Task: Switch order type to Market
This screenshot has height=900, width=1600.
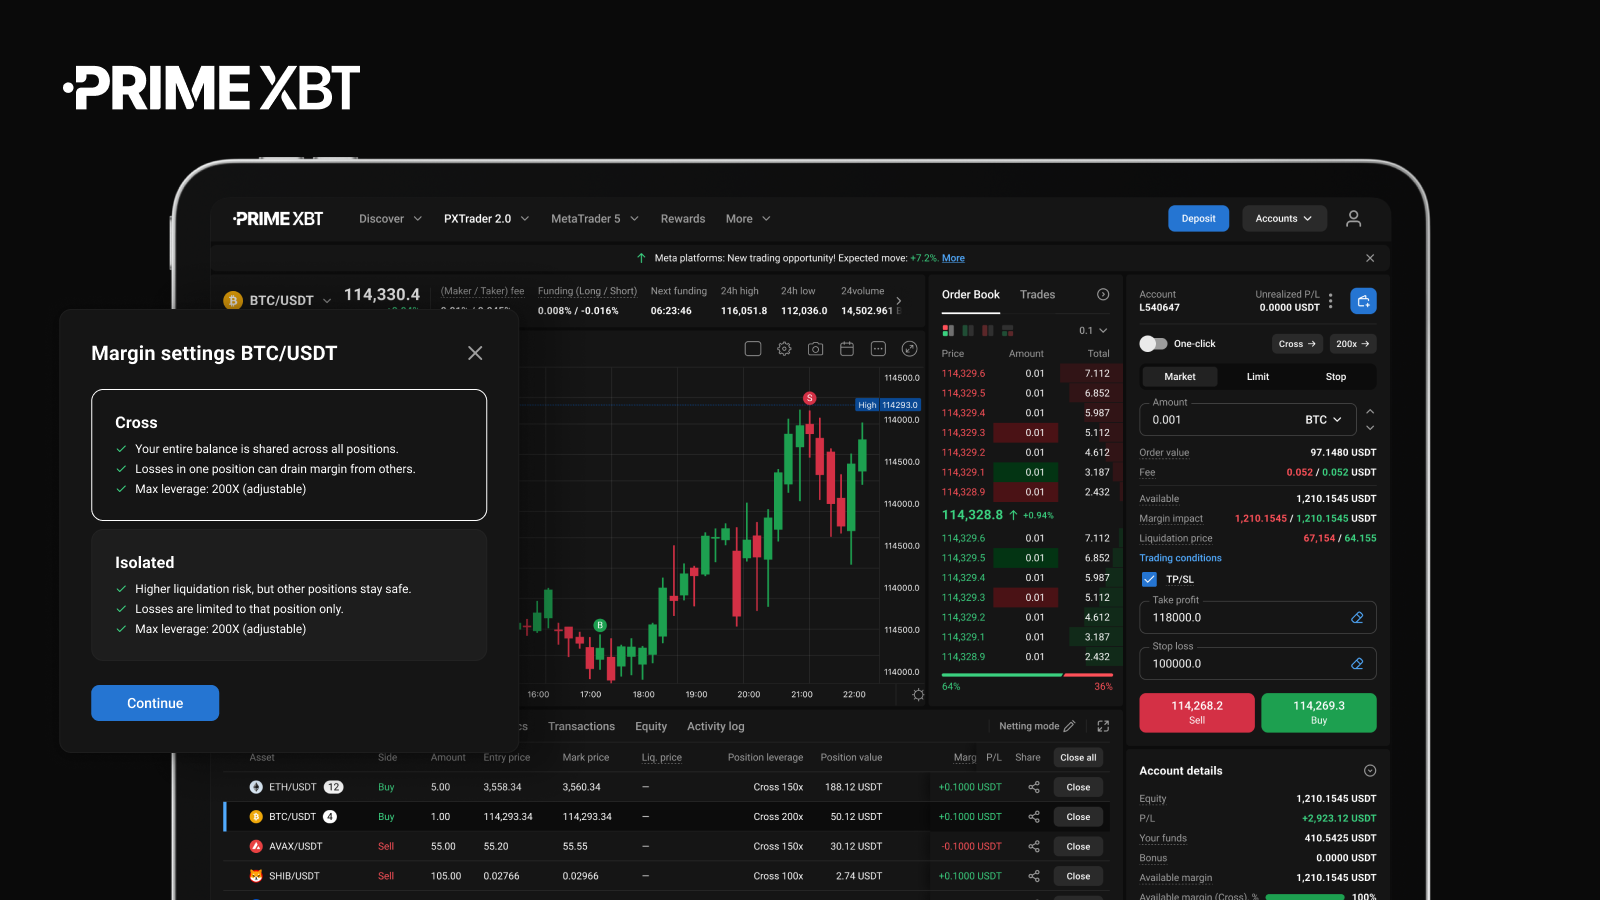Action: [x=1180, y=377]
